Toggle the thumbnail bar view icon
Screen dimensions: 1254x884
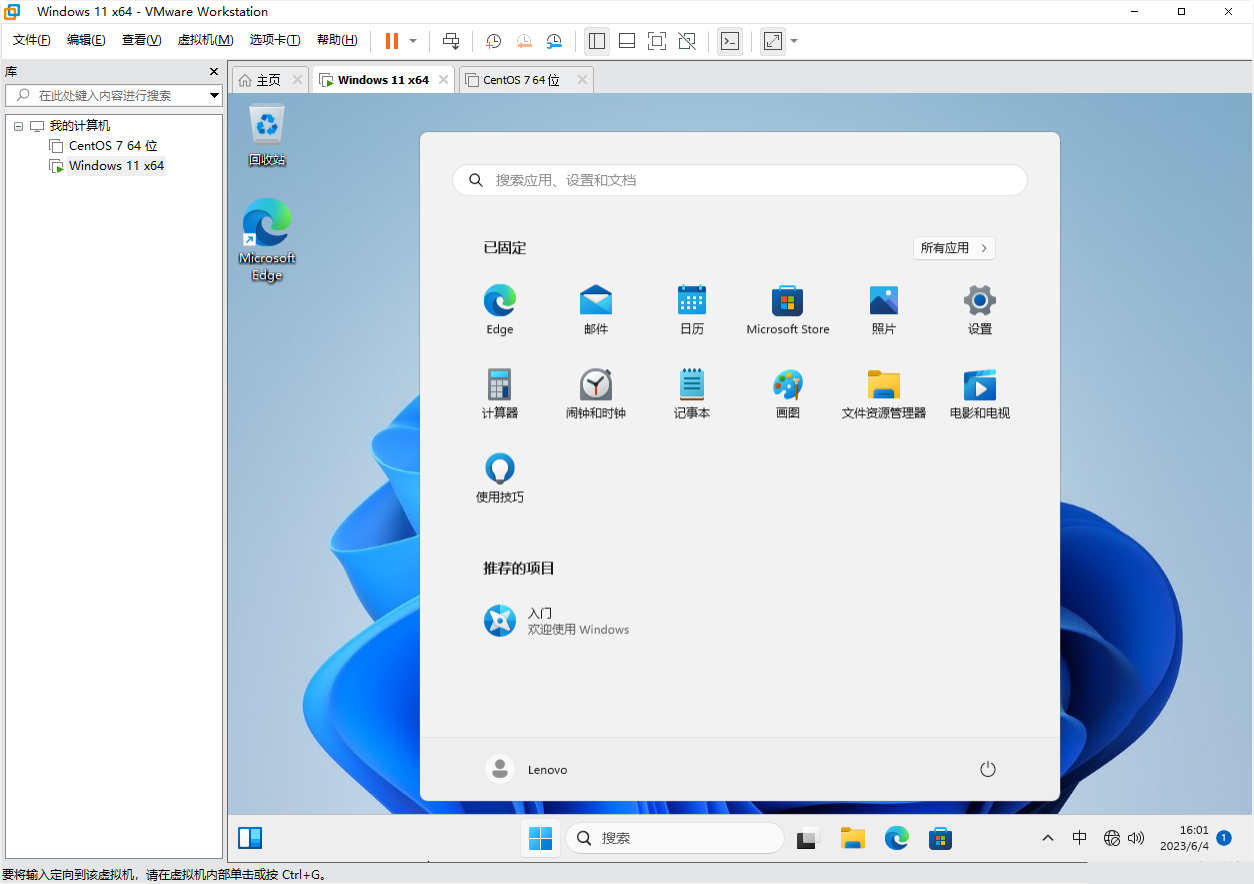point(627,41)
